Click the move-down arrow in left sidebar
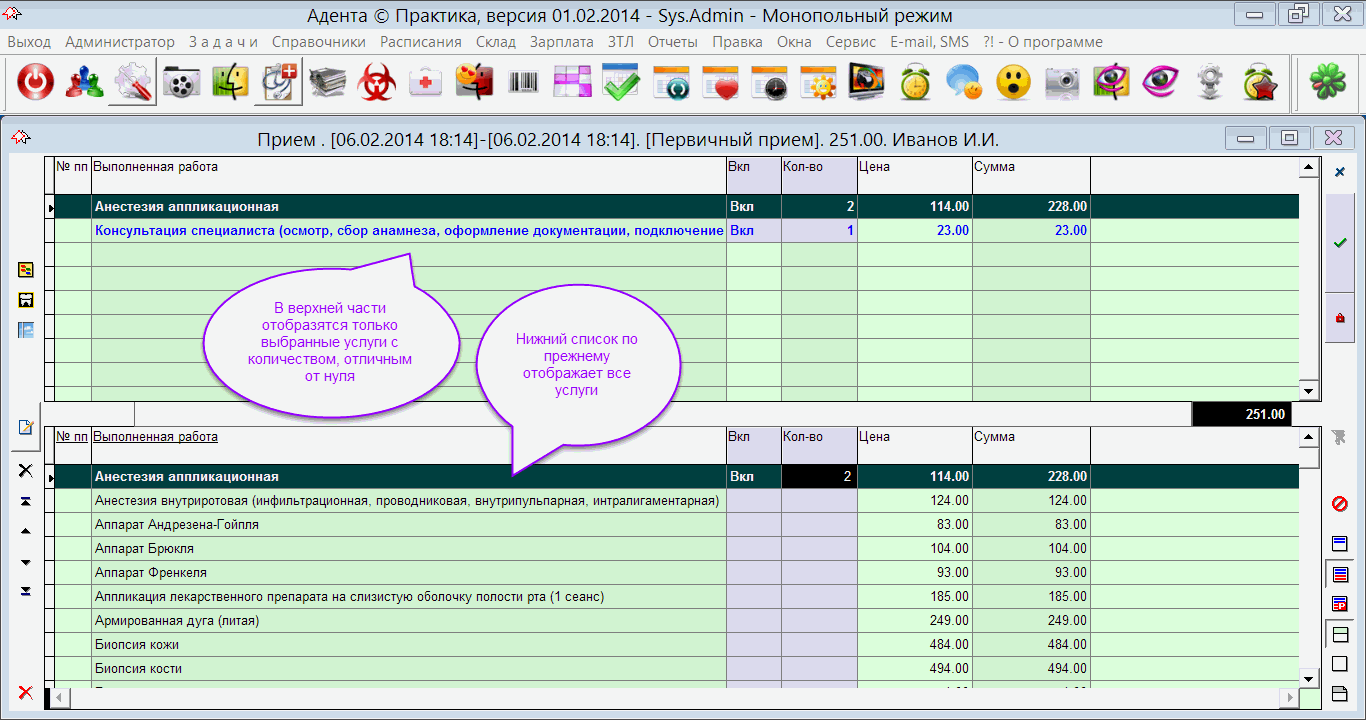 coord(26,562)
